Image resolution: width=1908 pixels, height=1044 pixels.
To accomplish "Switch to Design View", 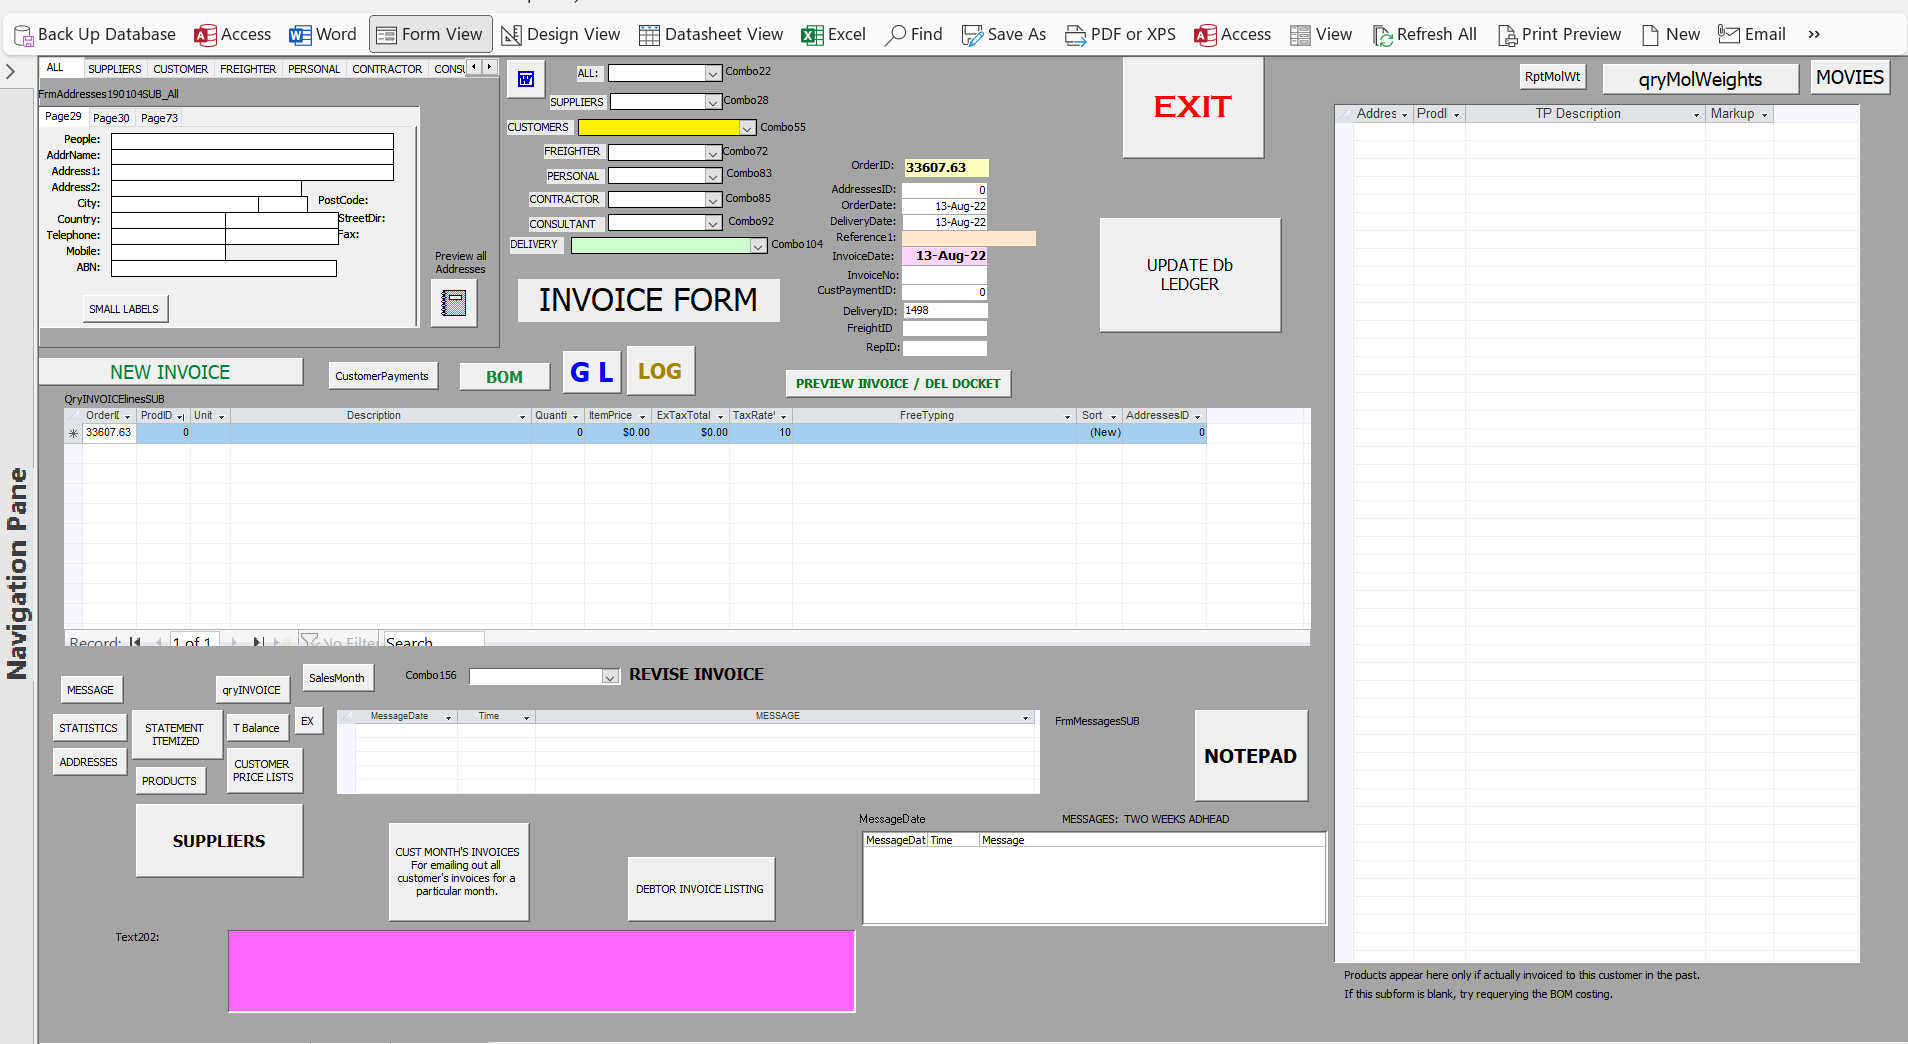I will click(561, 34).
